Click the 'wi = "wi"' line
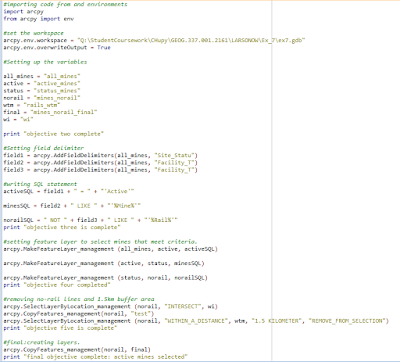Viewport: 400px width, 362px height. tap(19, 120)
